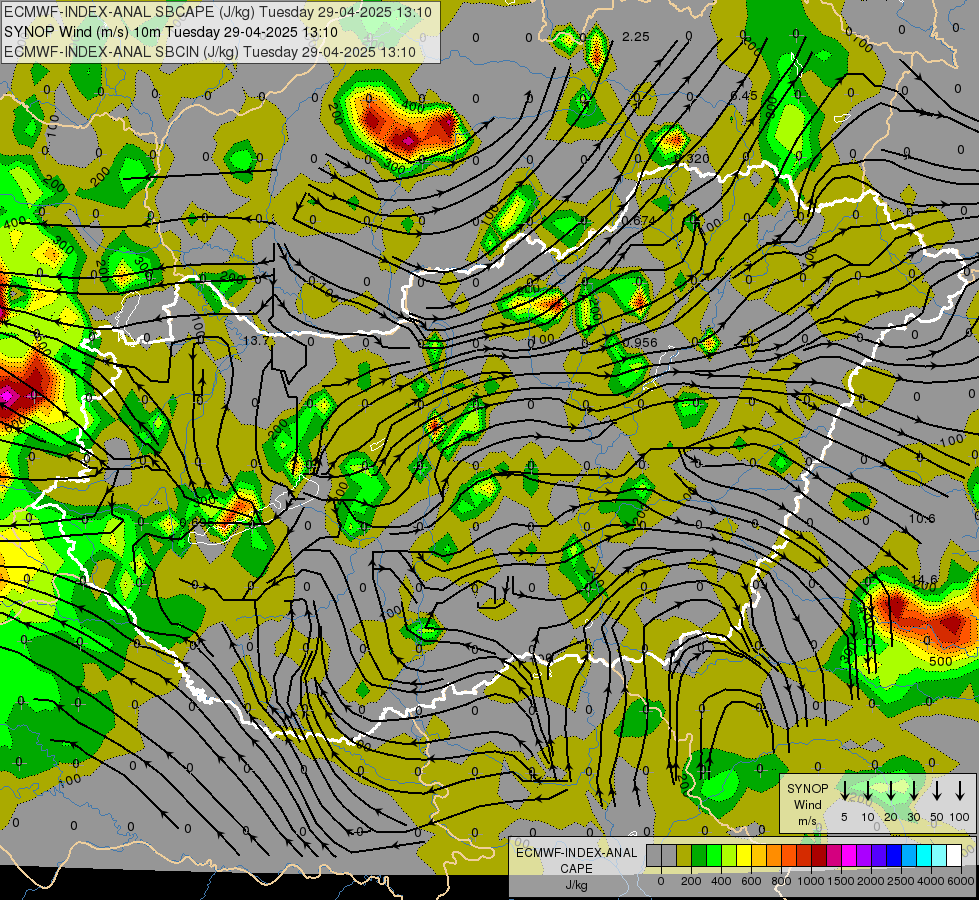The image size is (979, 900).
Task: Click the 2500 value on the CAPE scale
Action: (x=901, y=881)
